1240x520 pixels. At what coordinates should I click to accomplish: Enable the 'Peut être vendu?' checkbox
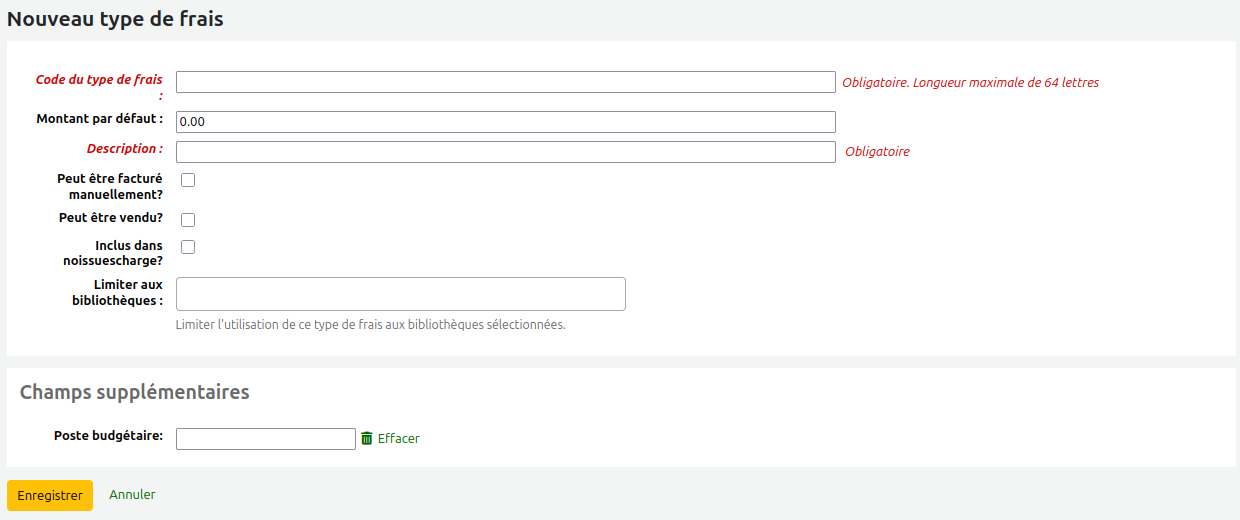pyautogui.click(x=188, y=219)
